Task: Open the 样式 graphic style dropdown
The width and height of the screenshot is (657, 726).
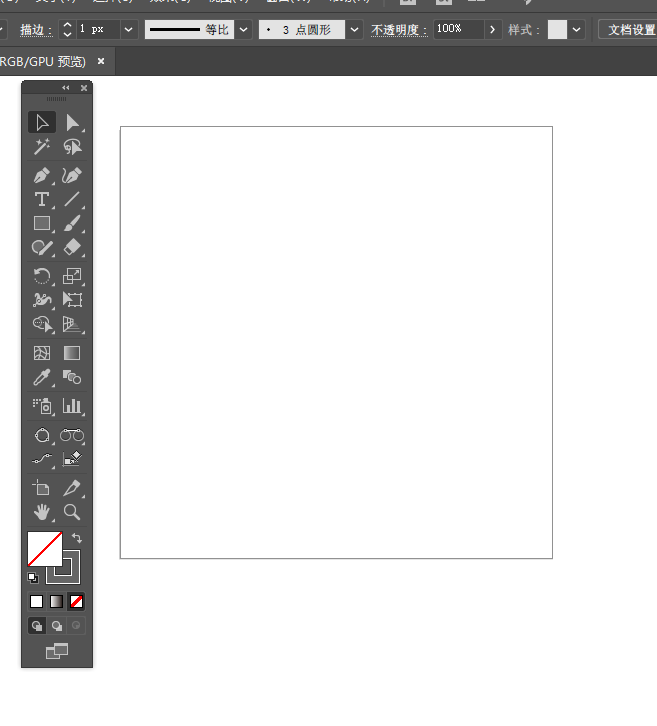Action: pyautogui.click(x=576, y=30)
